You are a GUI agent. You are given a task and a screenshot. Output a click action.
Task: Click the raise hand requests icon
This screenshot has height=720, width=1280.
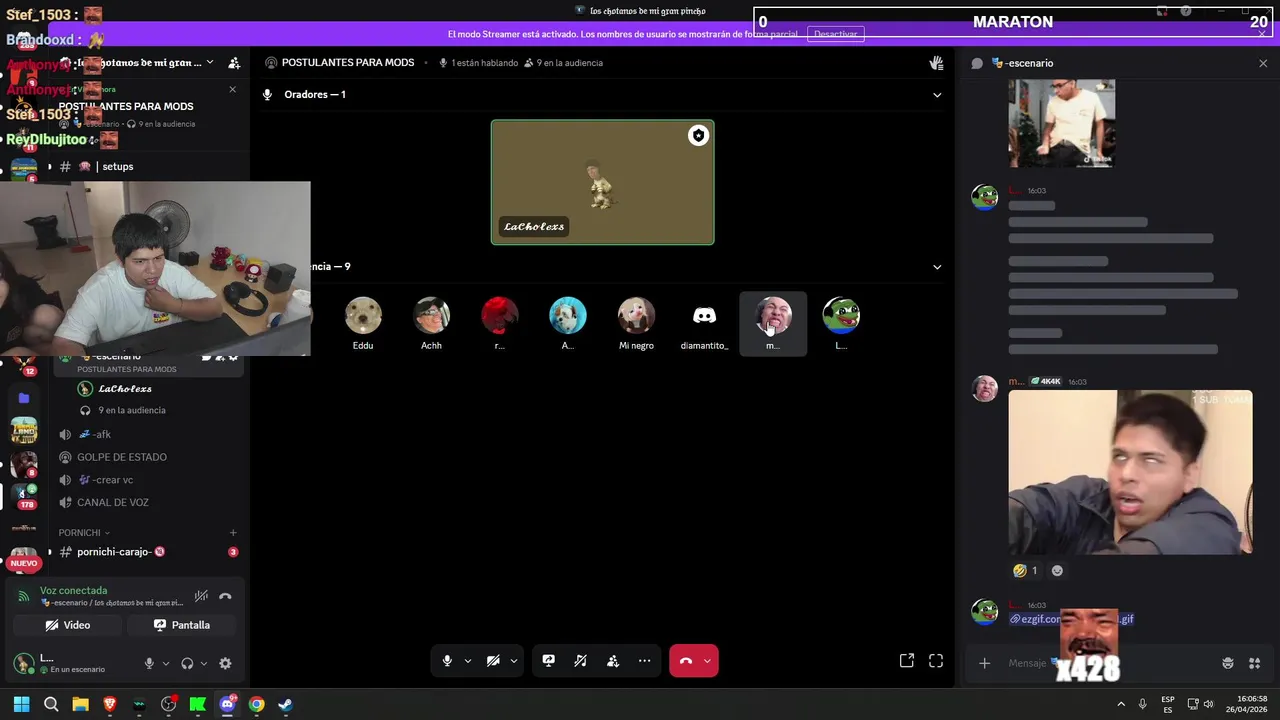(x=936, y=63)
